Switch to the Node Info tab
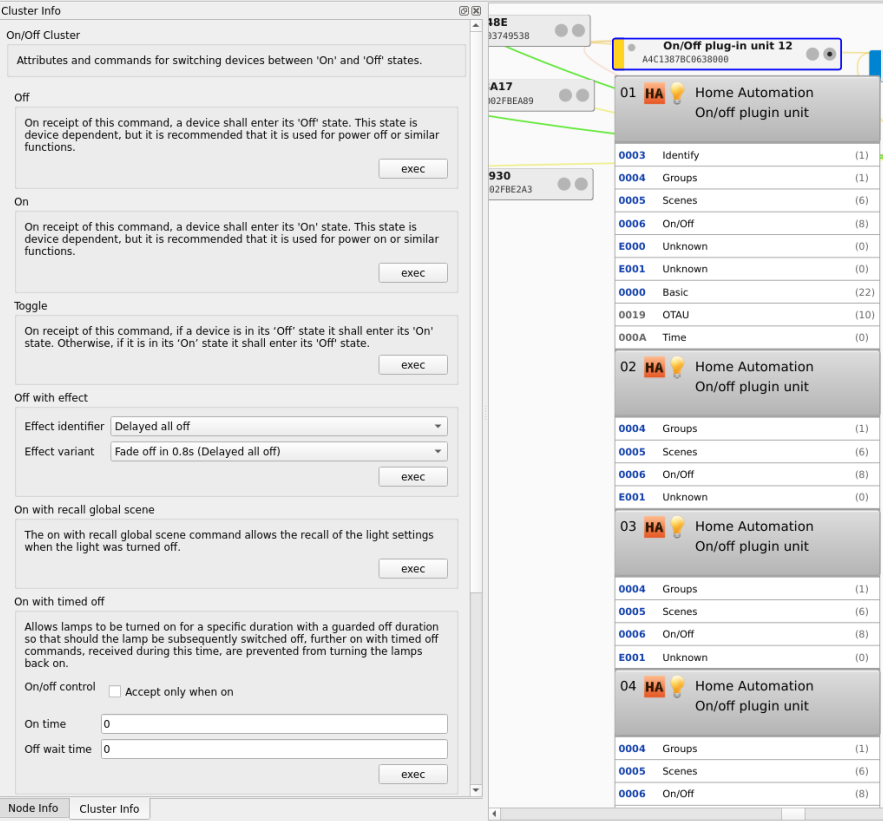 (x=34, y=808)
